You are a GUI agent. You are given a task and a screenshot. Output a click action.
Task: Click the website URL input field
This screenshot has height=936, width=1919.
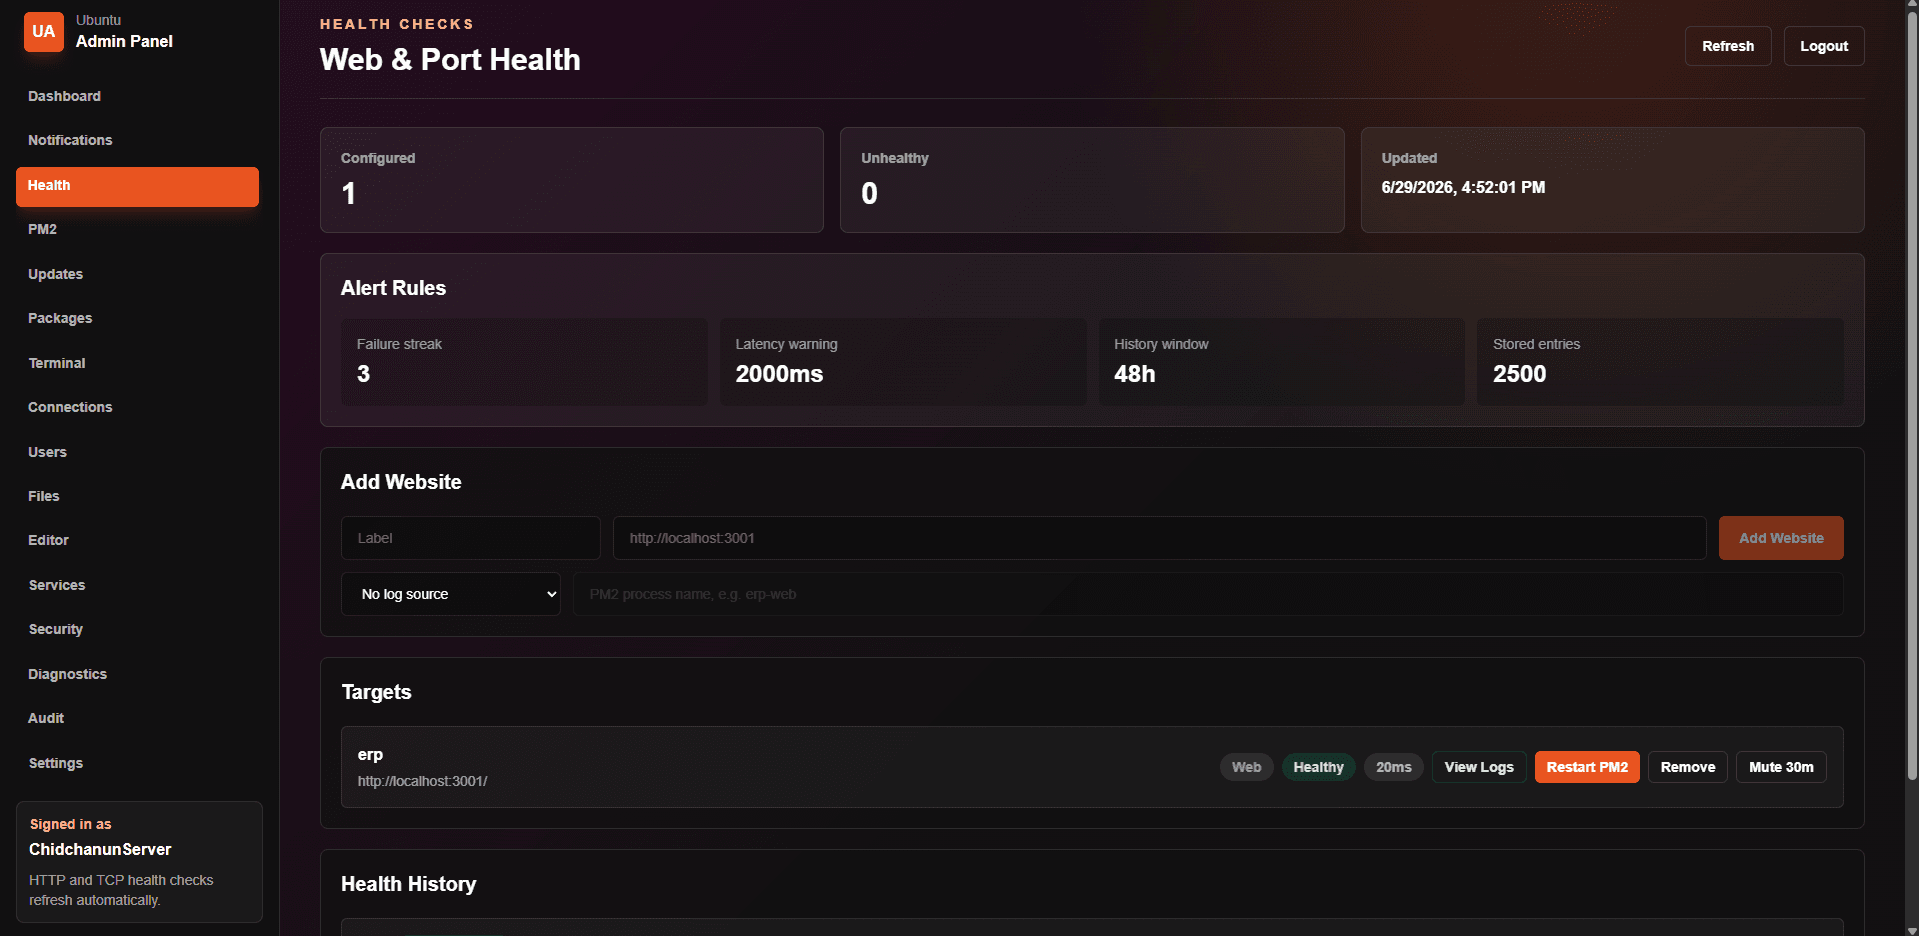click(x=1159, y=538)
